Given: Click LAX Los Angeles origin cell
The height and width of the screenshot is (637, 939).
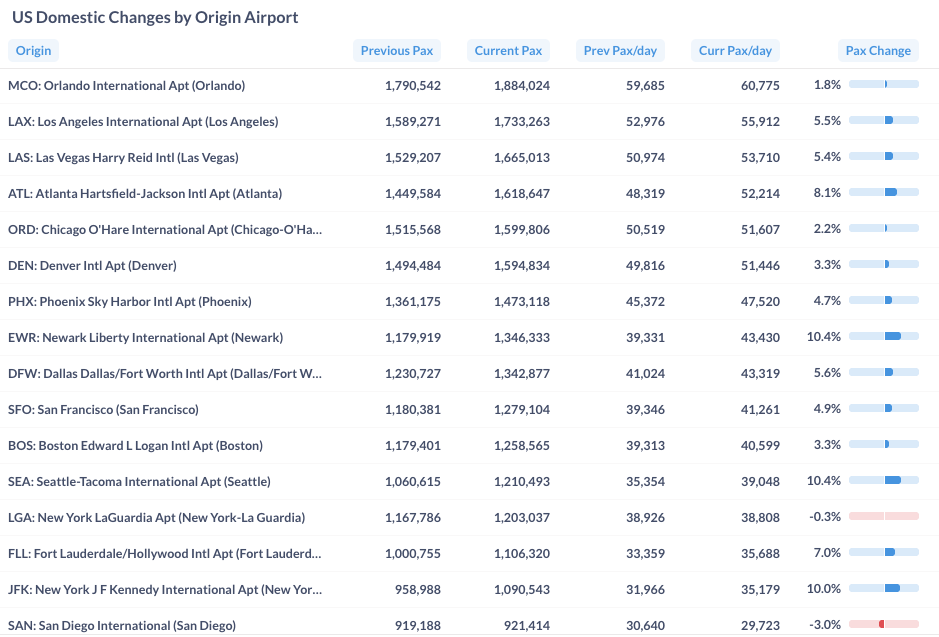Looking at the screenshot, I should click(143, 122).
